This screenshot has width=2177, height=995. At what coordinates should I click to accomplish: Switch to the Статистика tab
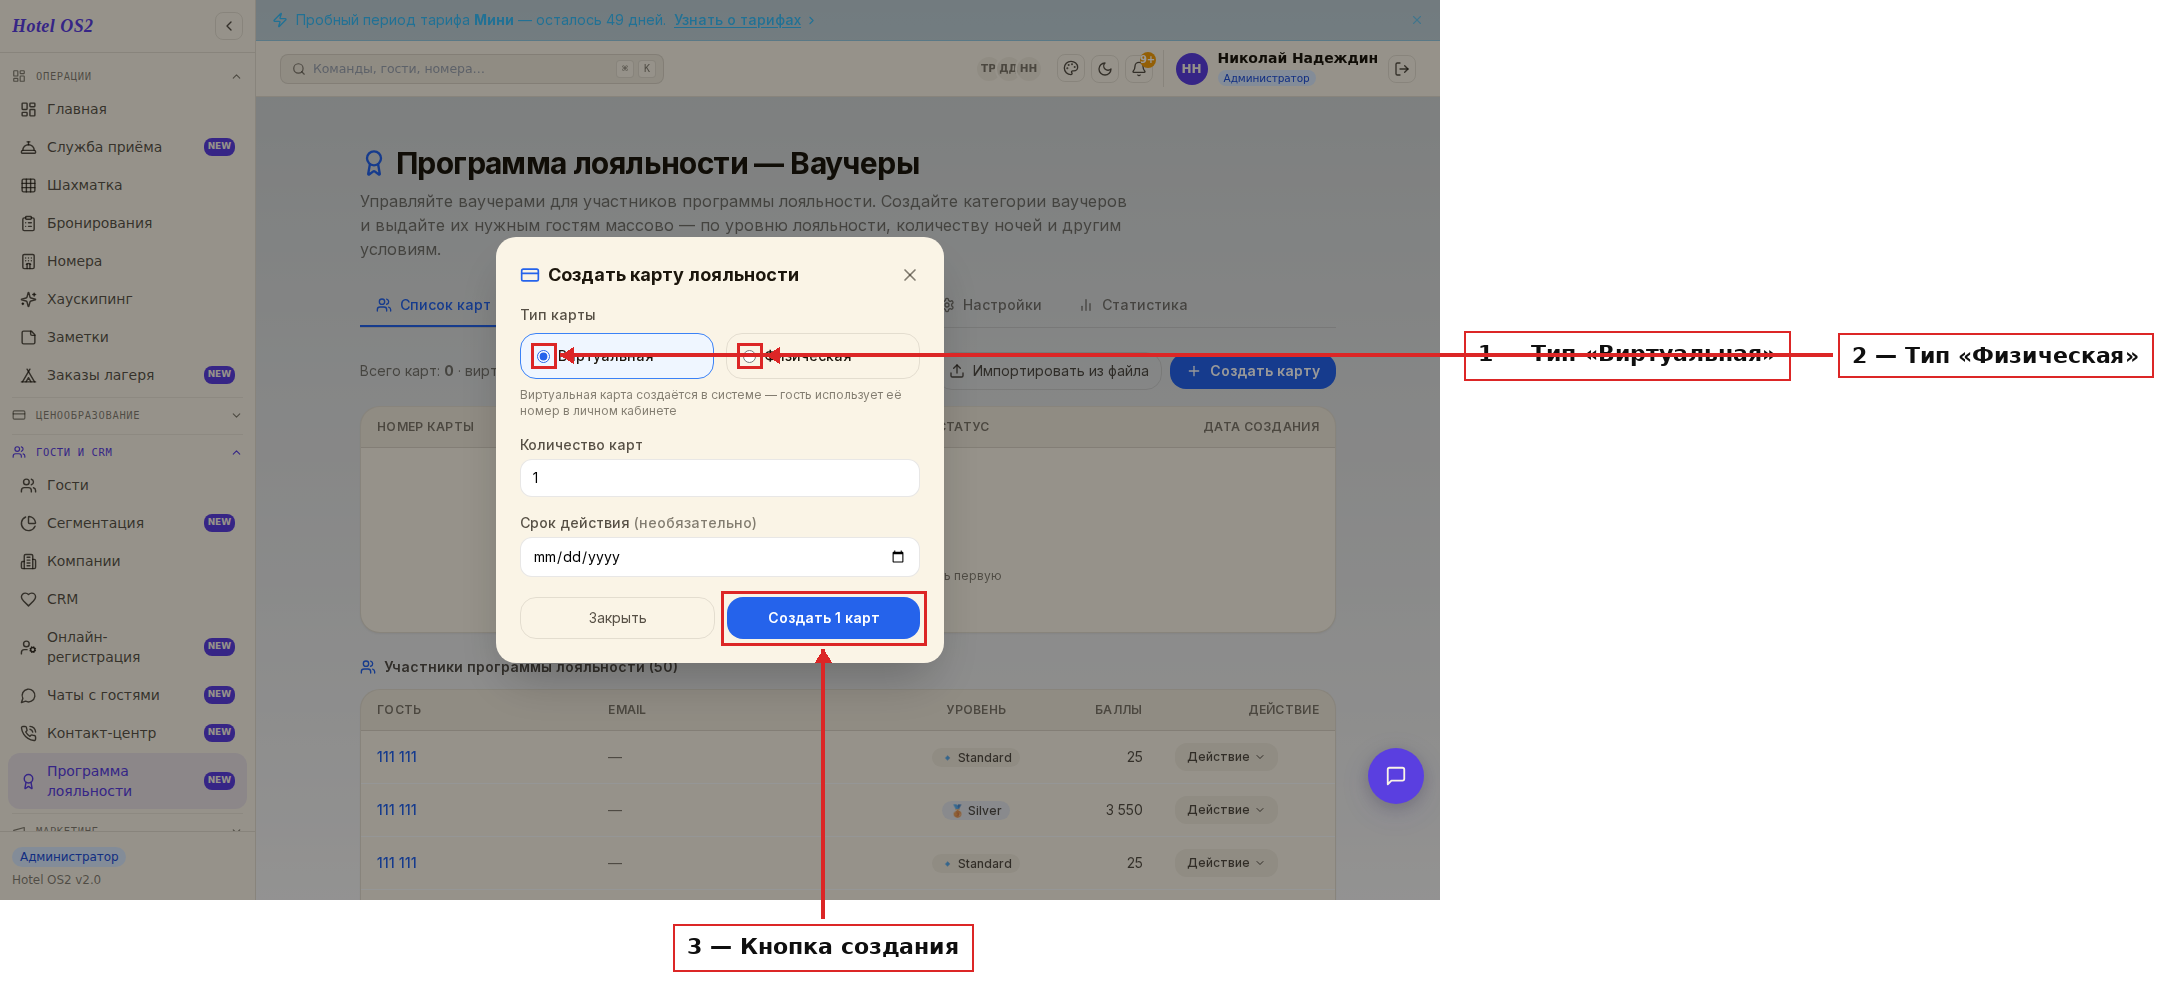(1133, 305)
